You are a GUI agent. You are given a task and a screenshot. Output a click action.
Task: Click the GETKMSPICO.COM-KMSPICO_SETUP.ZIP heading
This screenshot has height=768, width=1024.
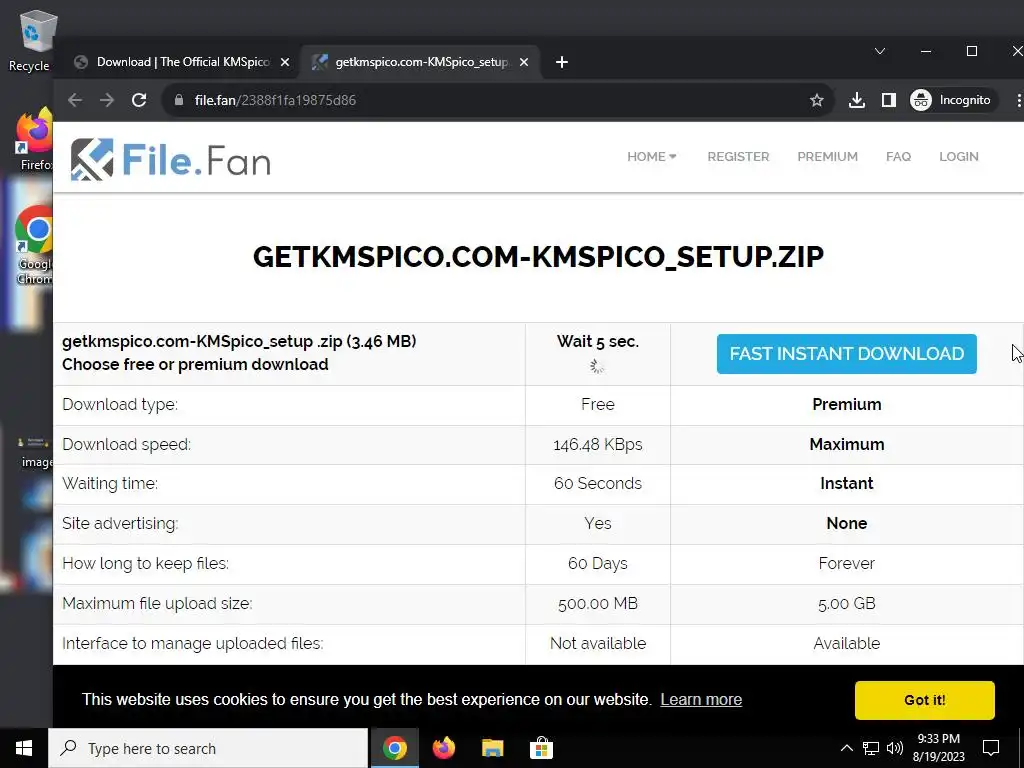click(538, 257)
